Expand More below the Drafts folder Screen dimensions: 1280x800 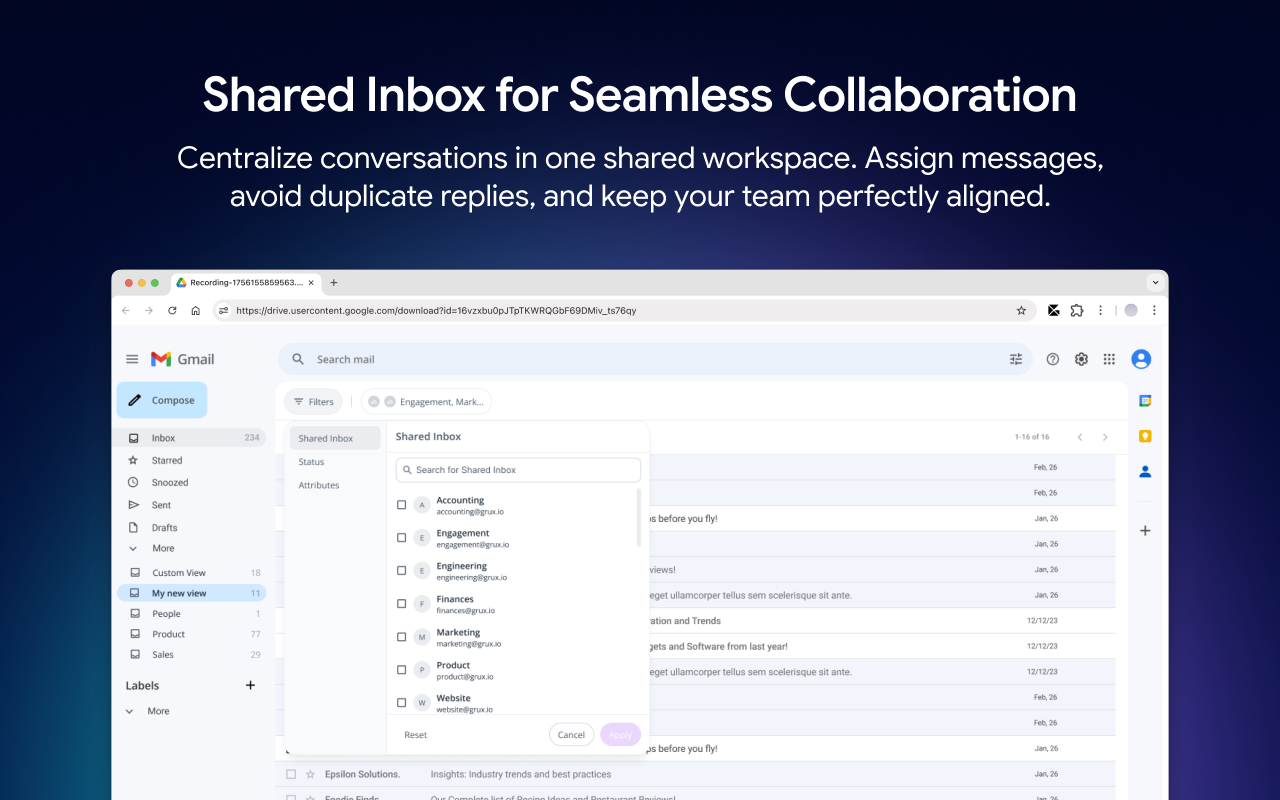151,548
